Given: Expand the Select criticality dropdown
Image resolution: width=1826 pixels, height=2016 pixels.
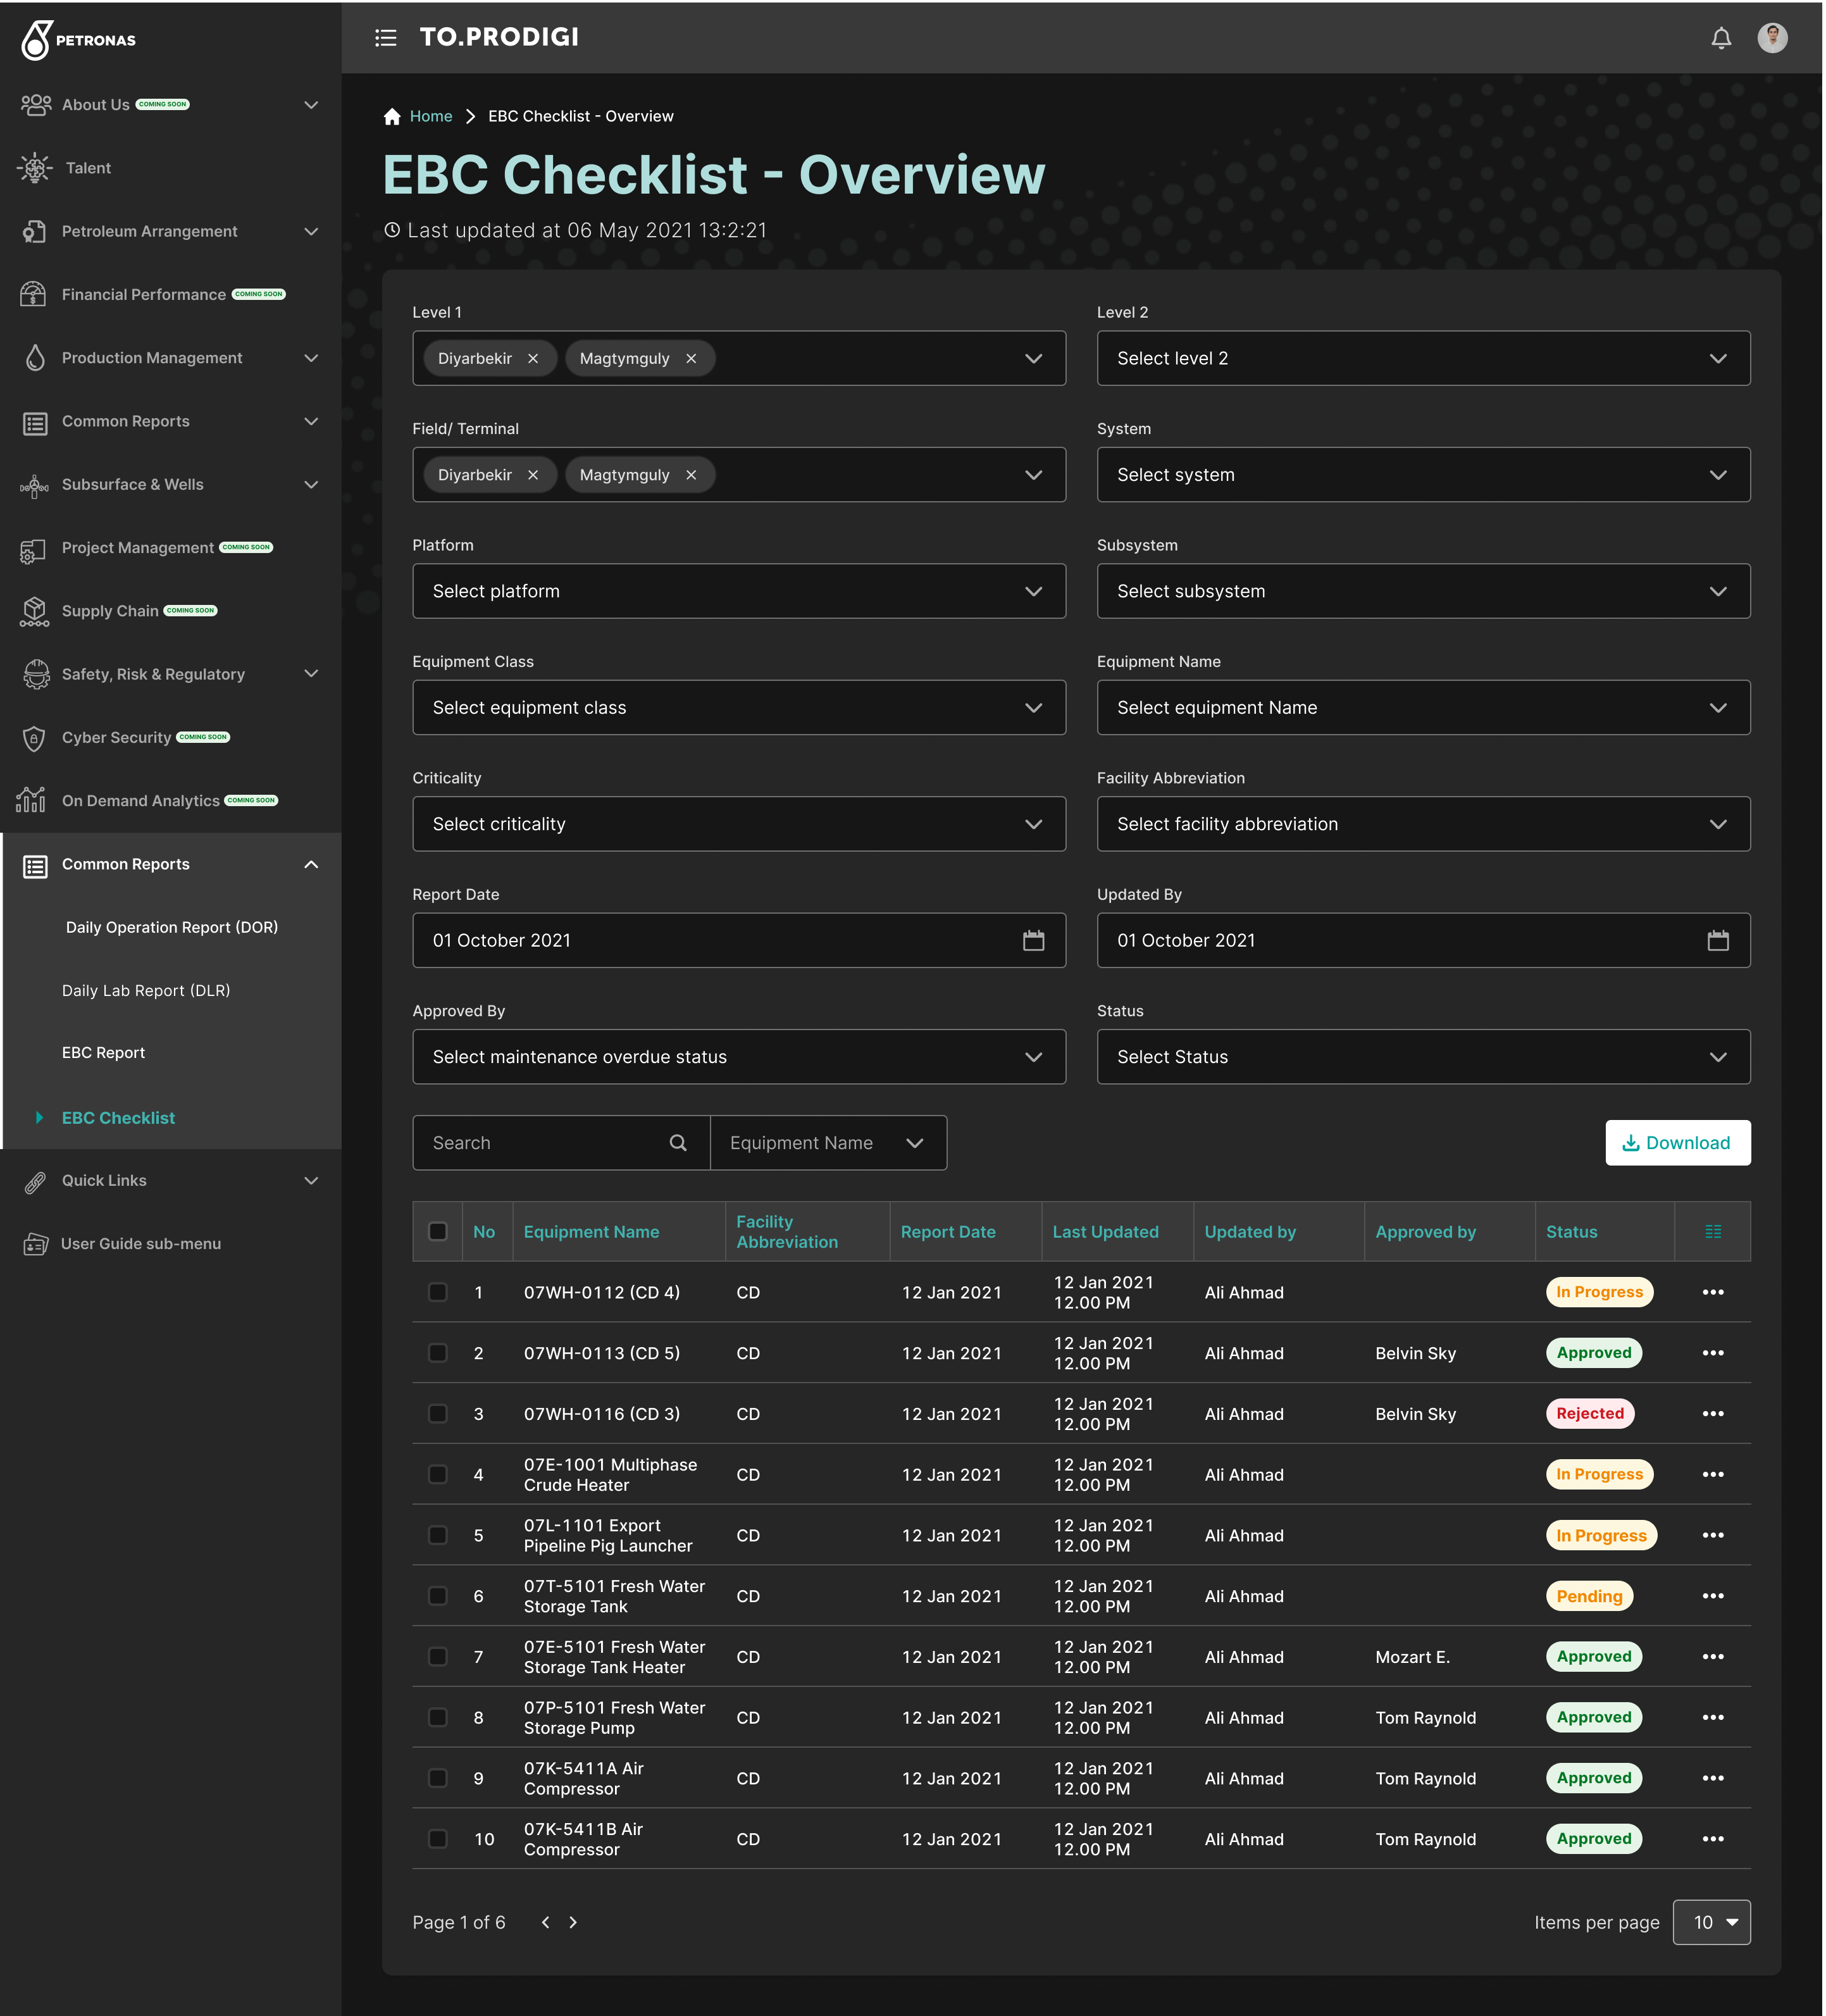Looking at the screenshot, I should pos(738,824).
